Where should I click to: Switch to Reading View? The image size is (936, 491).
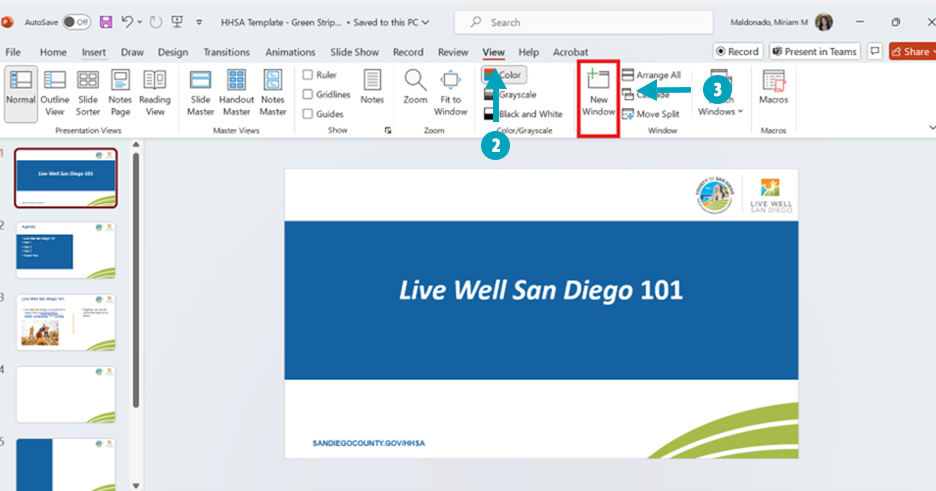(x=155, y=94)
